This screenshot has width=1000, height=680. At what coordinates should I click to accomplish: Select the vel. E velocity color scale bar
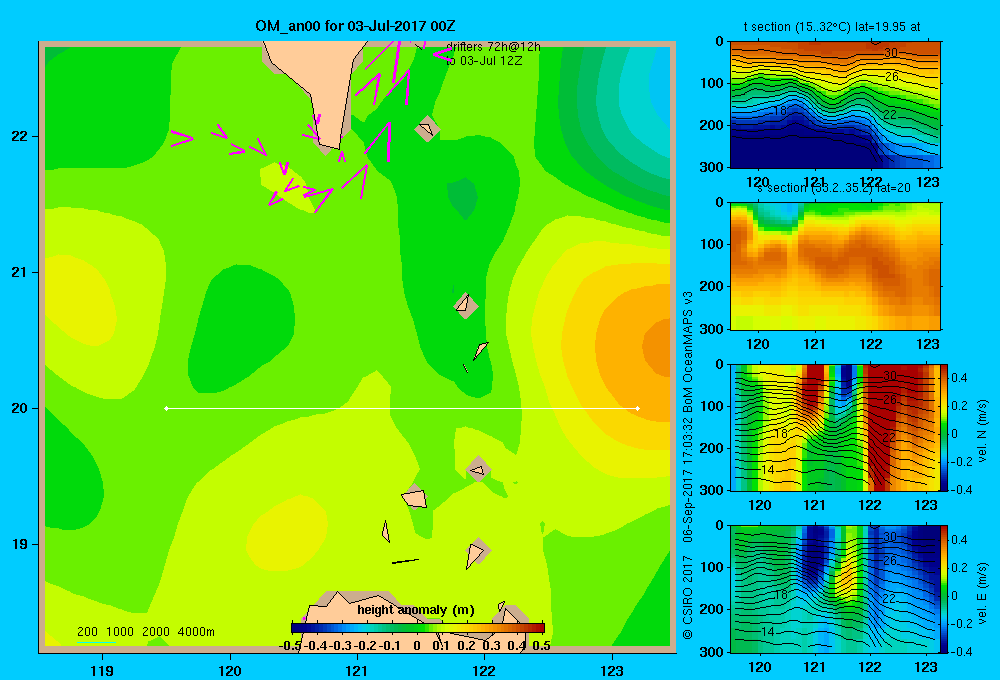pos(945,589)
